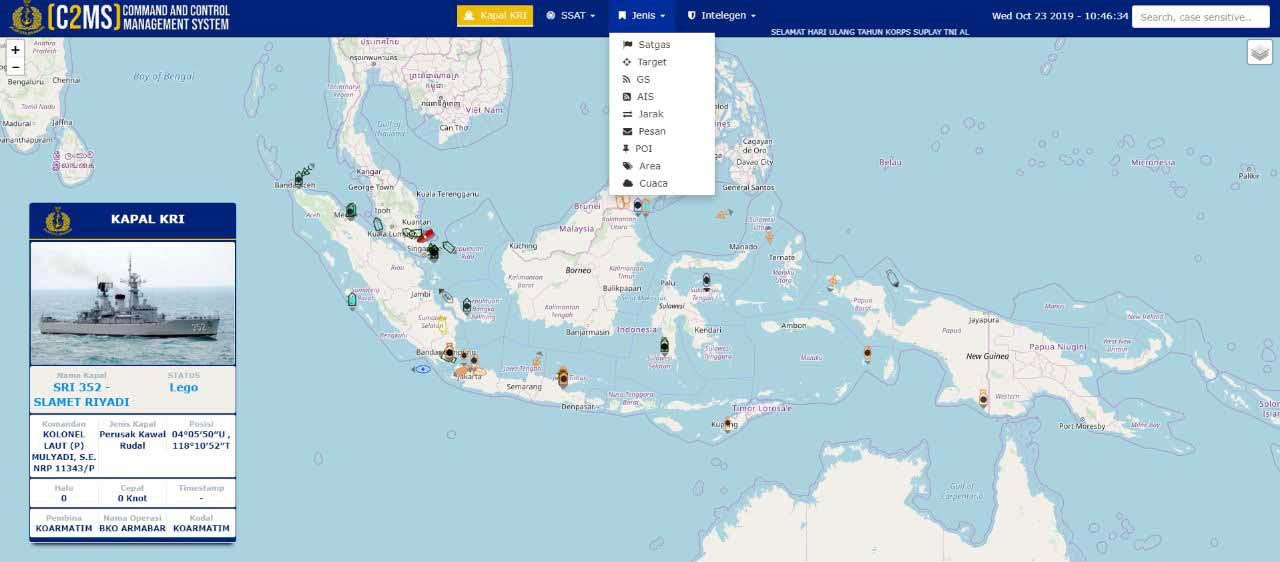Choose AIS in the Jenis menu
1280x562 pixels.
pos(645,97)
